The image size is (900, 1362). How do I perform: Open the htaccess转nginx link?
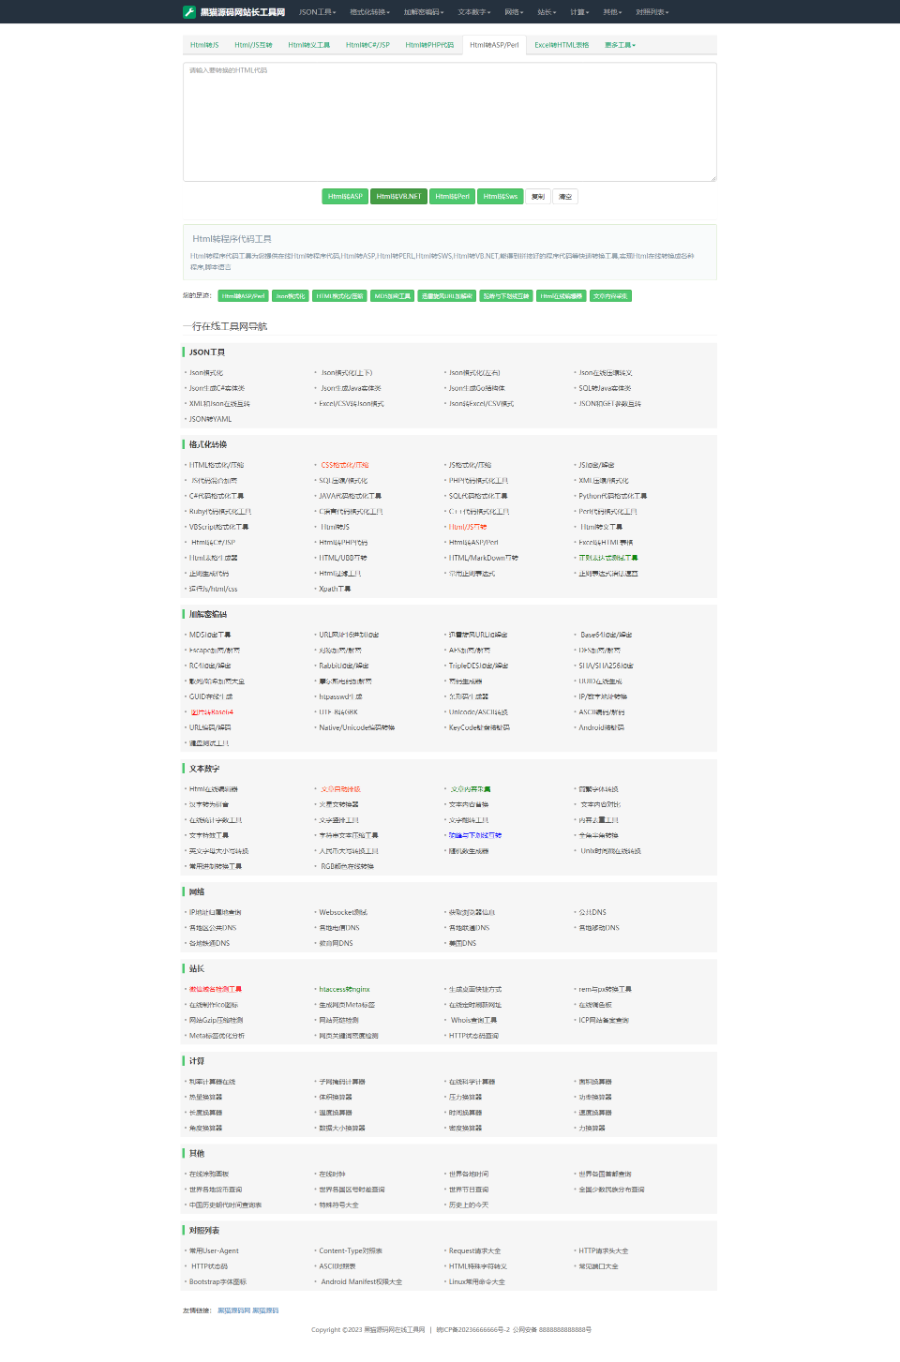point(344,989)
